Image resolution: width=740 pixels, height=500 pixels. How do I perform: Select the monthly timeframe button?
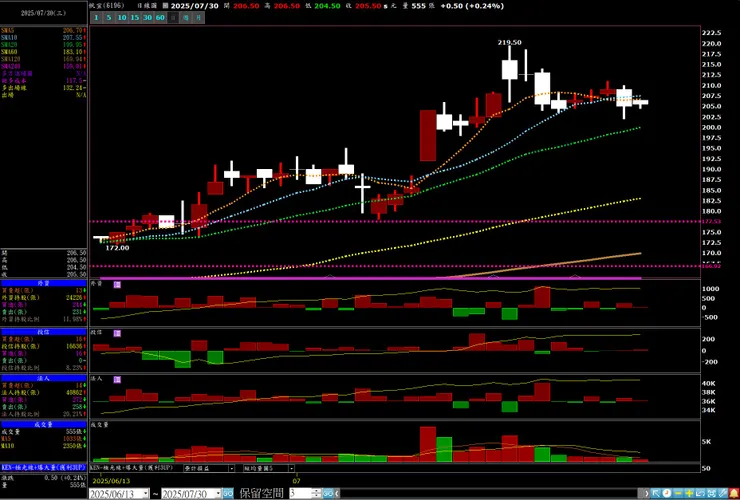coord(199,17)
